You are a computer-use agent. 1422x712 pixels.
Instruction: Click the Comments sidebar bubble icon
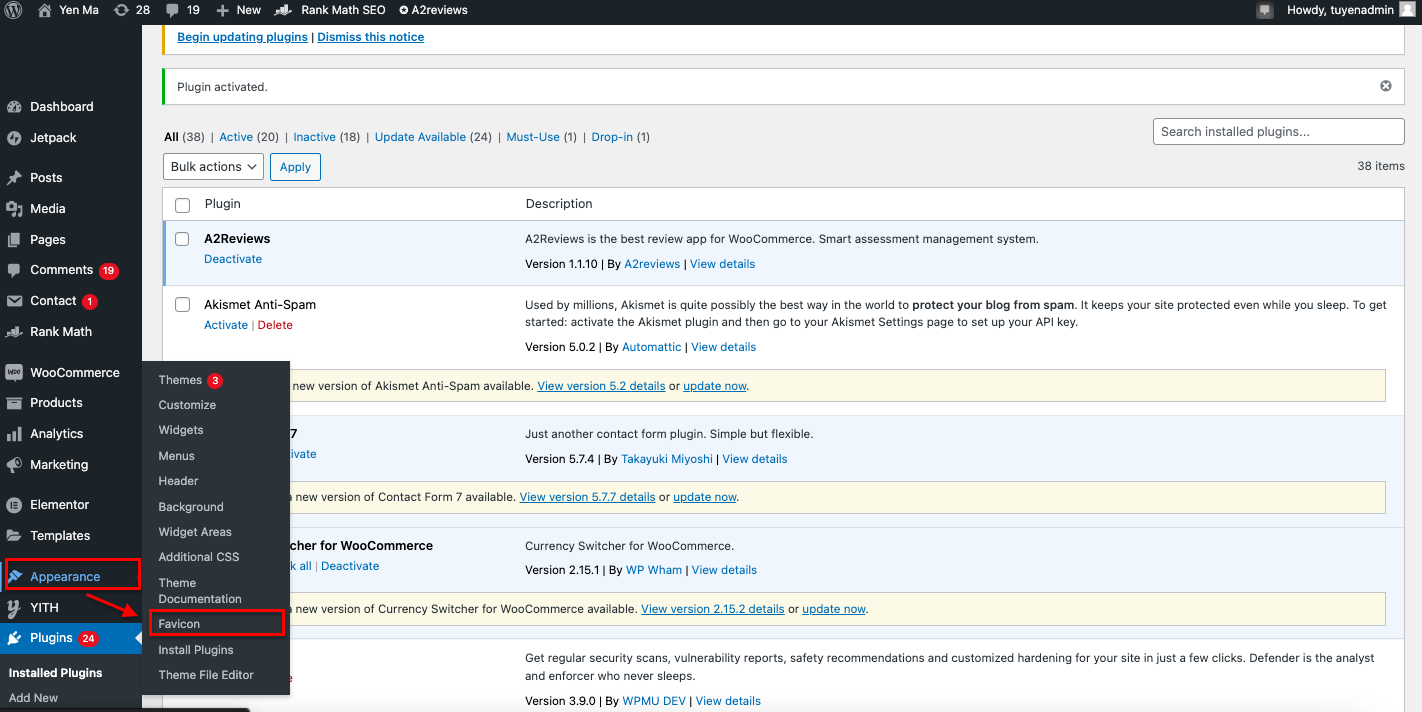[x=14, y=270]
